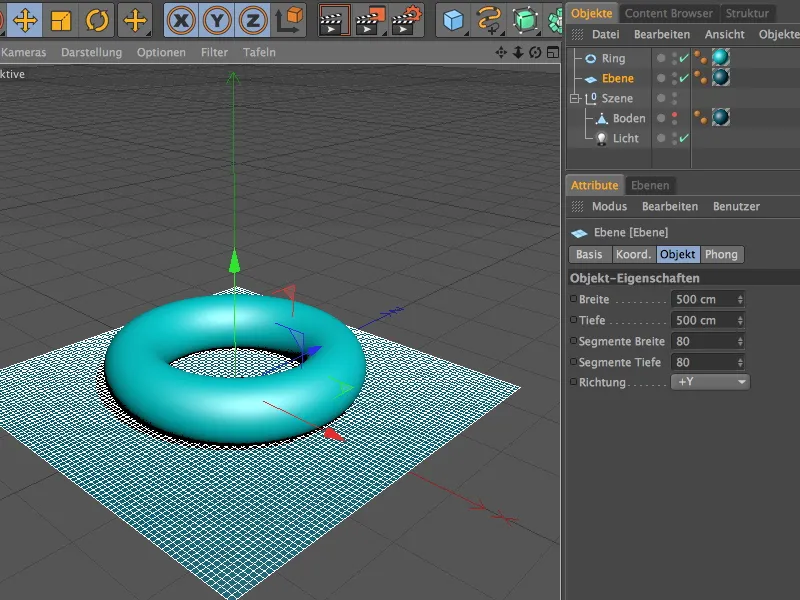
Task: Open the Filter menu in viewport
Action: pyautogui.click(x=214, y=52)
